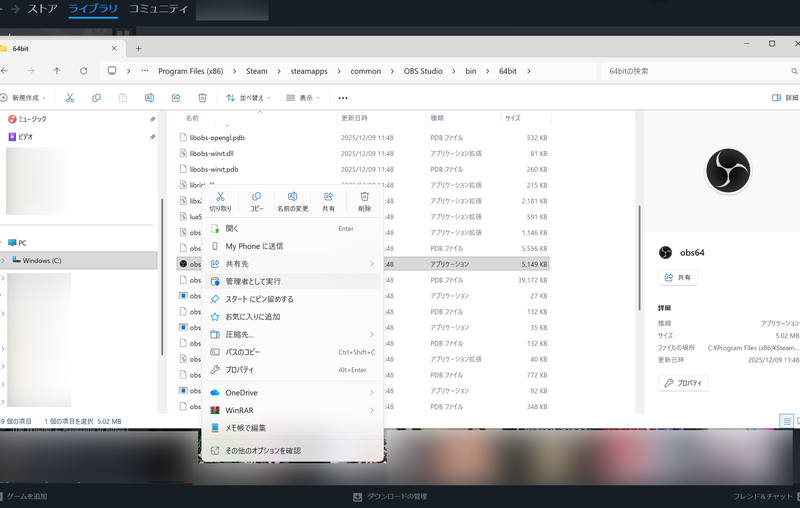
Task: Click the toolbar Share icon
Action: (x=176, y=98)
